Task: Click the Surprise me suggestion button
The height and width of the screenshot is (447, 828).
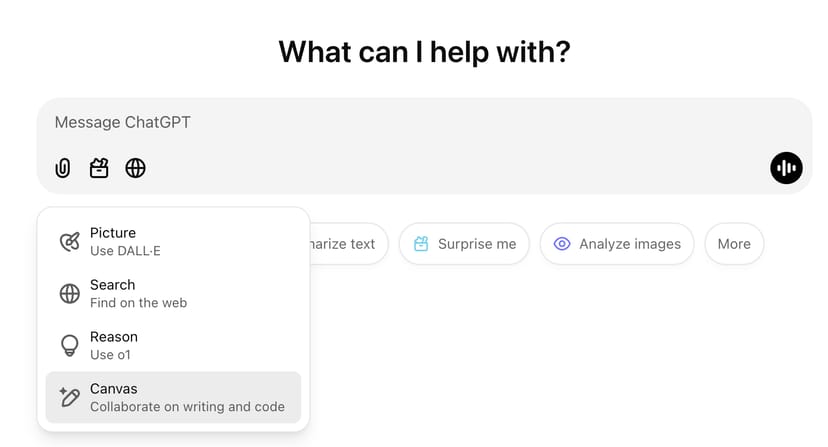Action: click(464, 244)
